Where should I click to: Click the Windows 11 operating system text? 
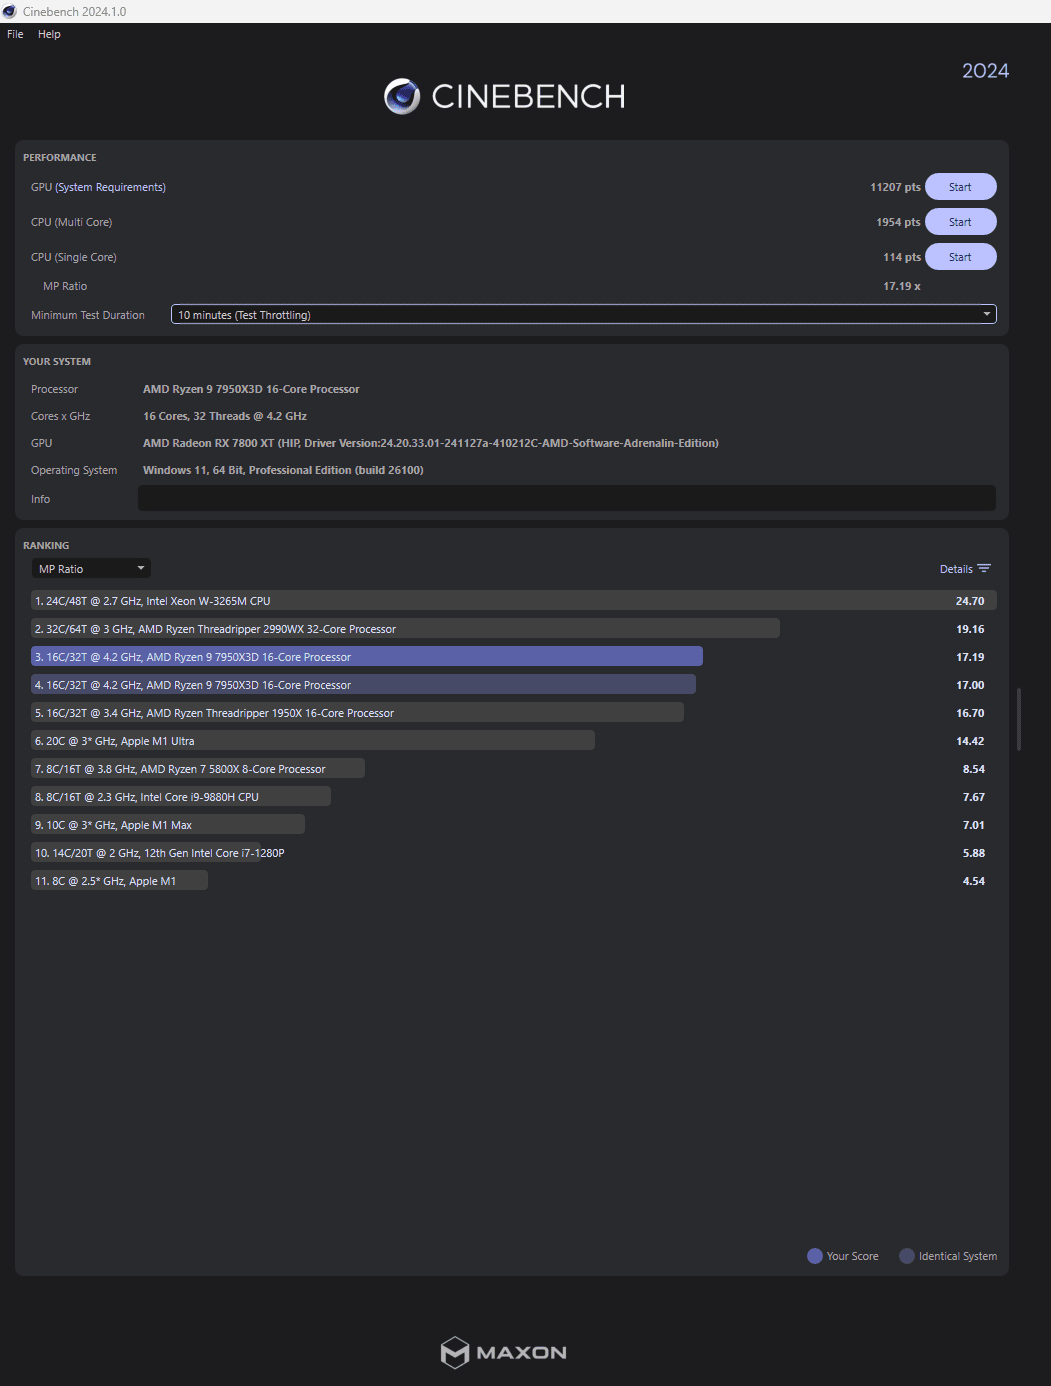283,470
